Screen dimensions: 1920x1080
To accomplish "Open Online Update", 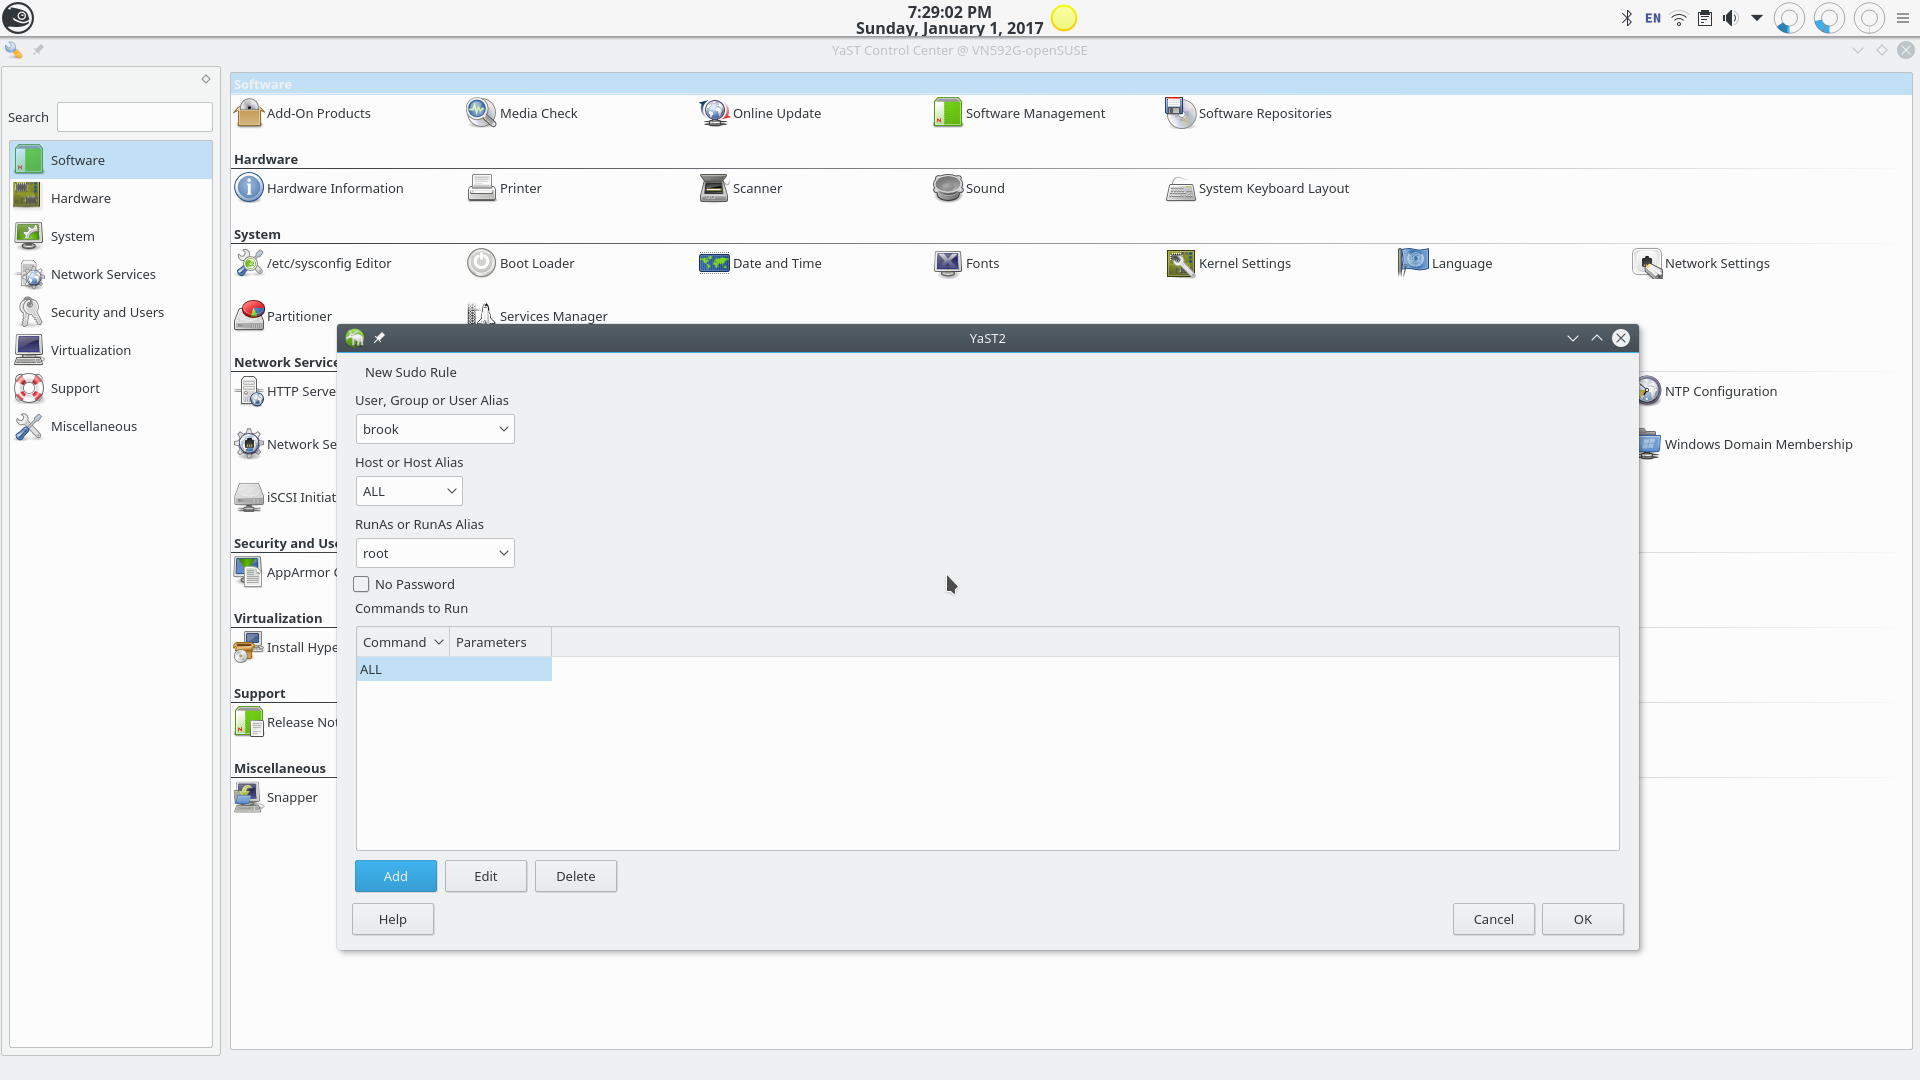I will pyautogui.click(x=760, y=113).
